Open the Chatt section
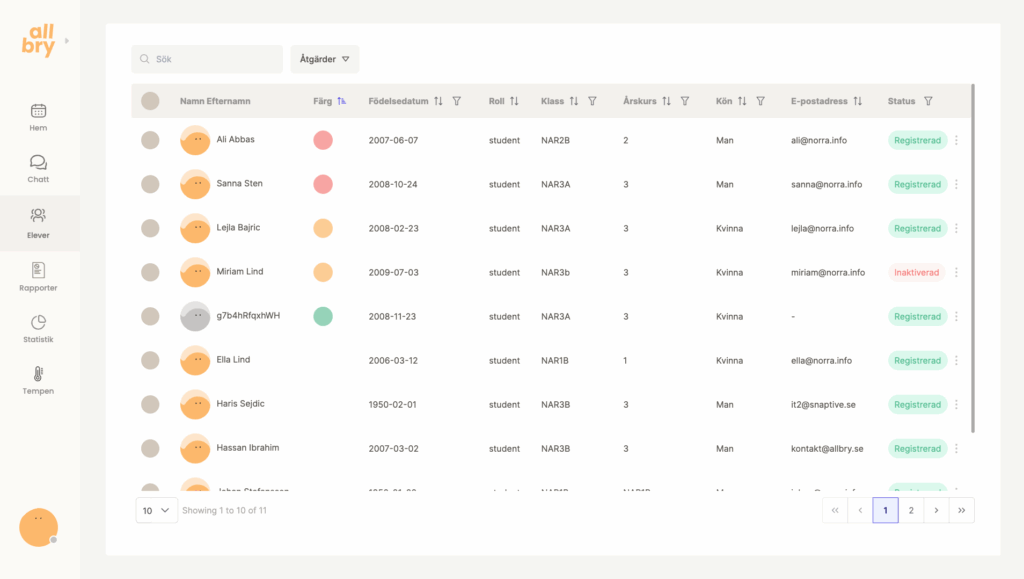Screen dimensions: 1024x579 pyautogui.click(x=38, y=168)
